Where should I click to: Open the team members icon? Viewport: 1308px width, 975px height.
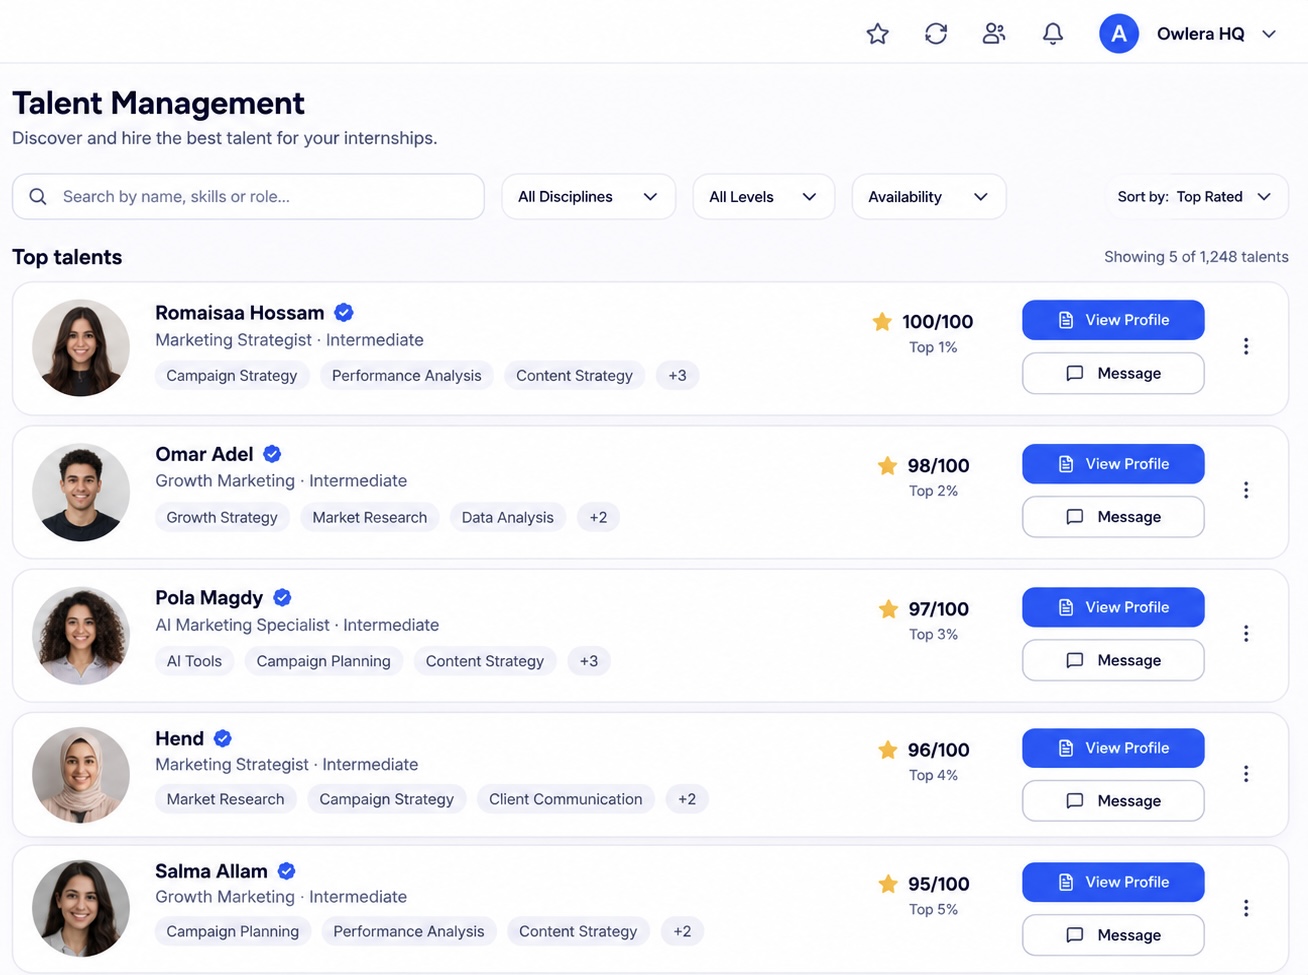click(994, 34)
